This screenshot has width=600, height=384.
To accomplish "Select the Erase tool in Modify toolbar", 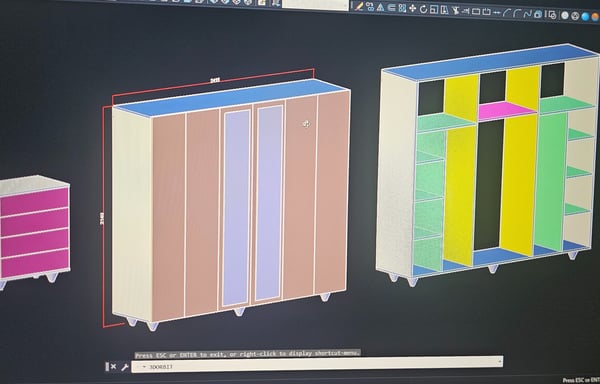I will pyautogui.click(x=359, y=7).
